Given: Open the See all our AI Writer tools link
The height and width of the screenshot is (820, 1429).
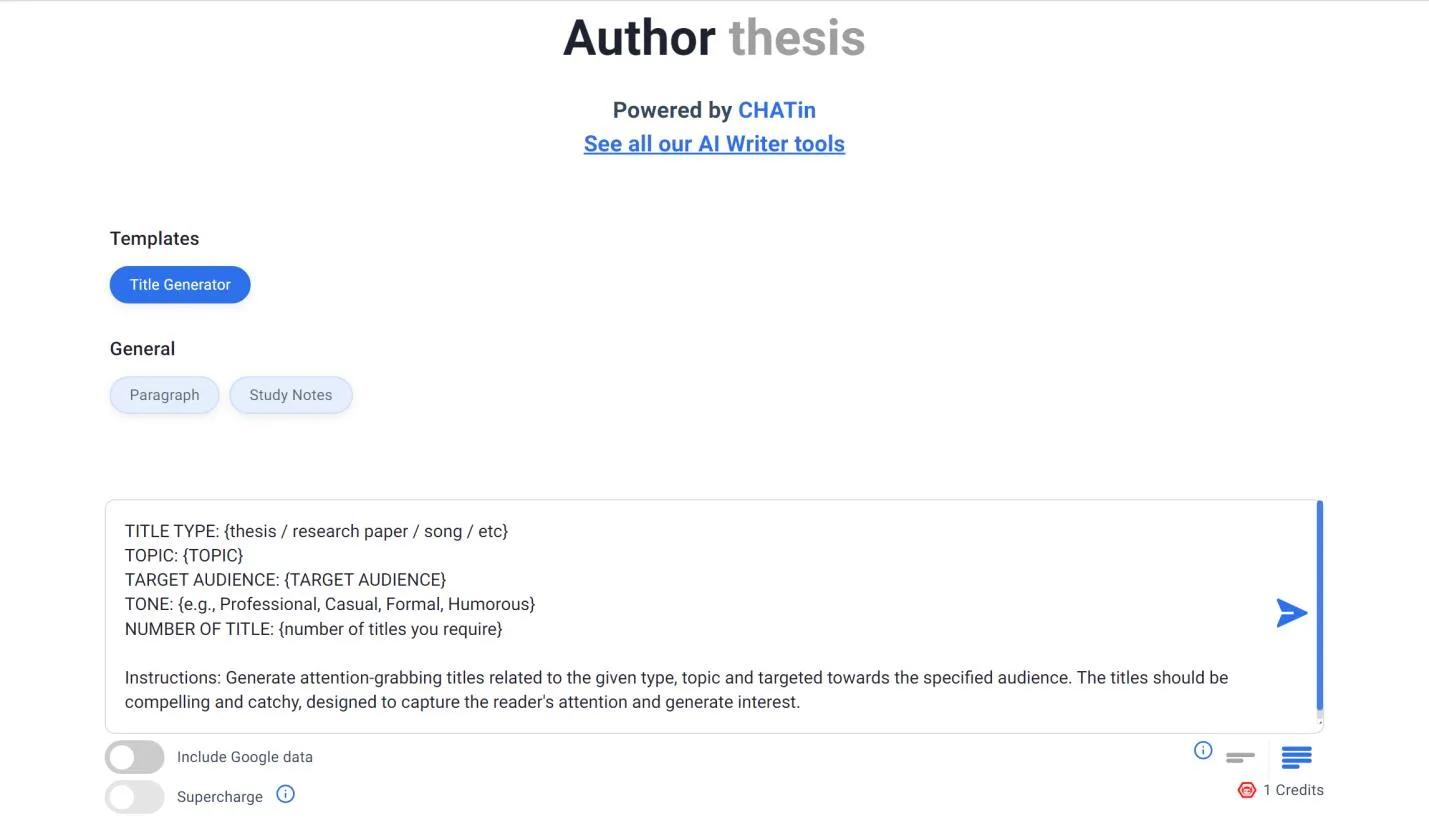Looking at the screenshot, I should coord(714,144).
